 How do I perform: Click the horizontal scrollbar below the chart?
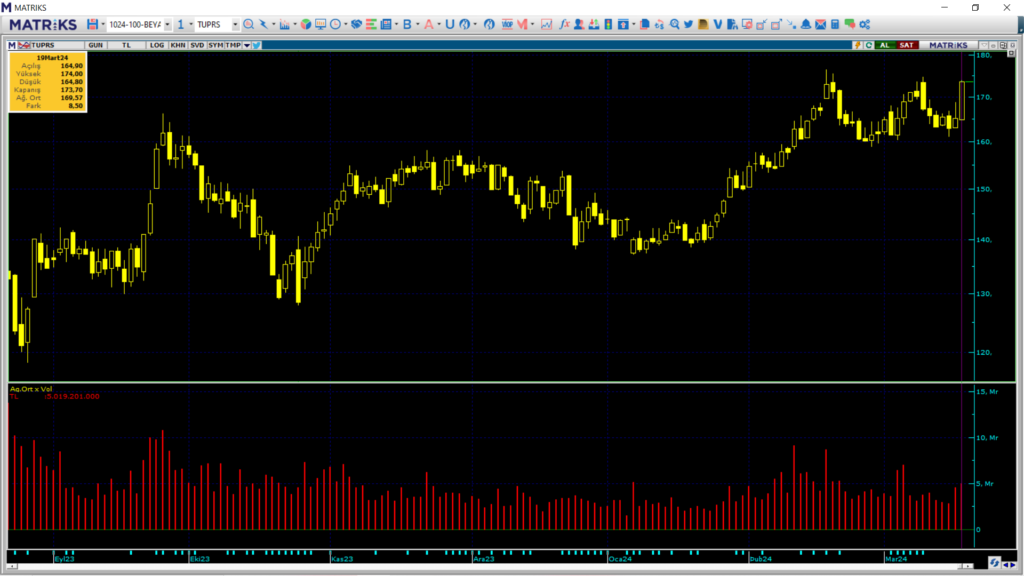click(x=488, y=566)
